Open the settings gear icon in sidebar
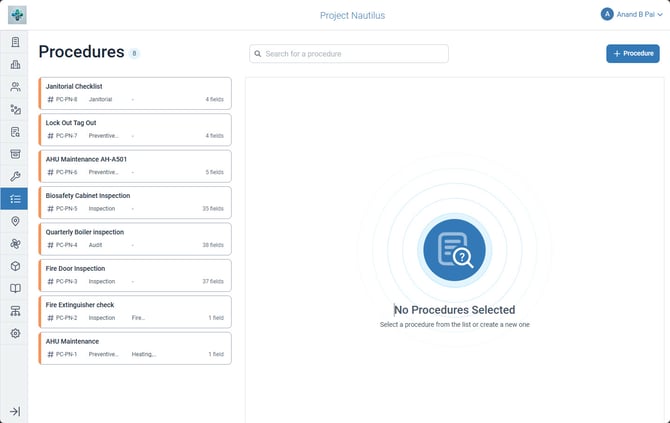Screen dimensions: 670x423 15,333
